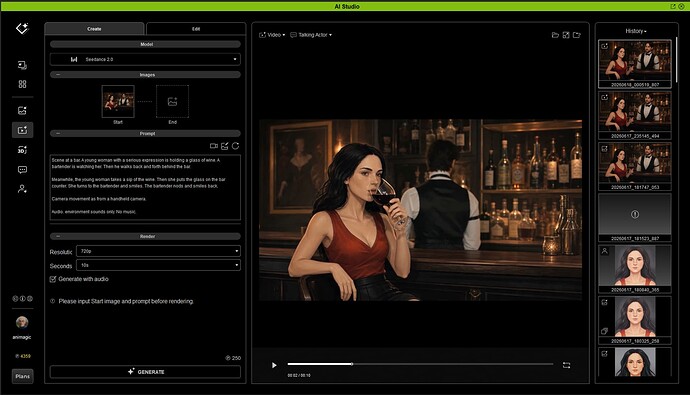690x395 pixels.
Task: Click the camera icon above the prompt box
Action: 214,146
